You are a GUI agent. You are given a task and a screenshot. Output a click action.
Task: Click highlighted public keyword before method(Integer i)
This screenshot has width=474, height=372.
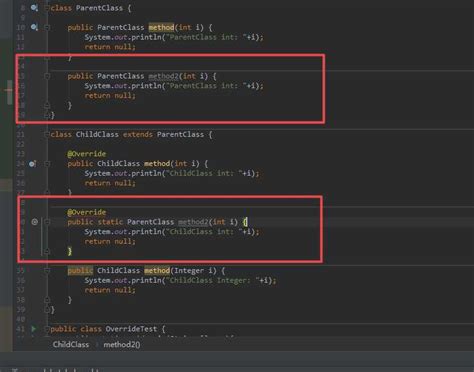[x=80, y=271]
